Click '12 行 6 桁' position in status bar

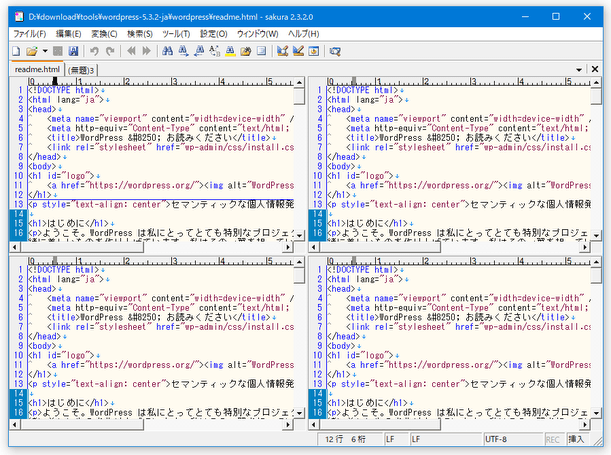tap(345, 439)
